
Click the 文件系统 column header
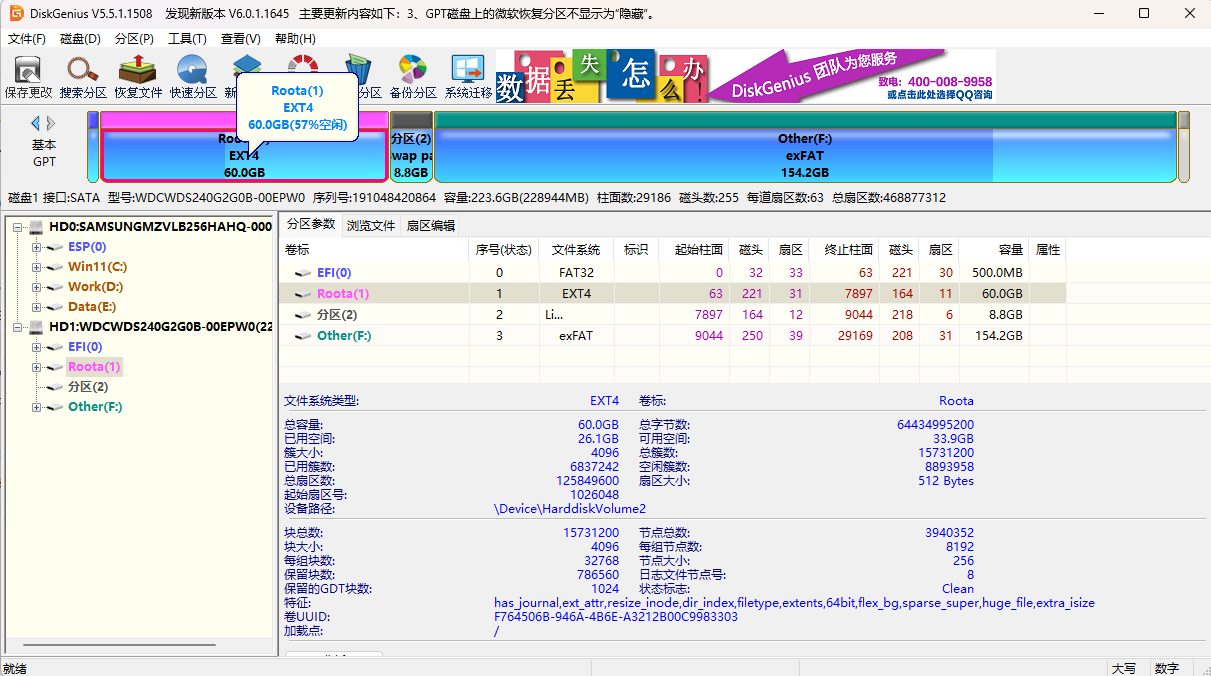coord(576,250)
